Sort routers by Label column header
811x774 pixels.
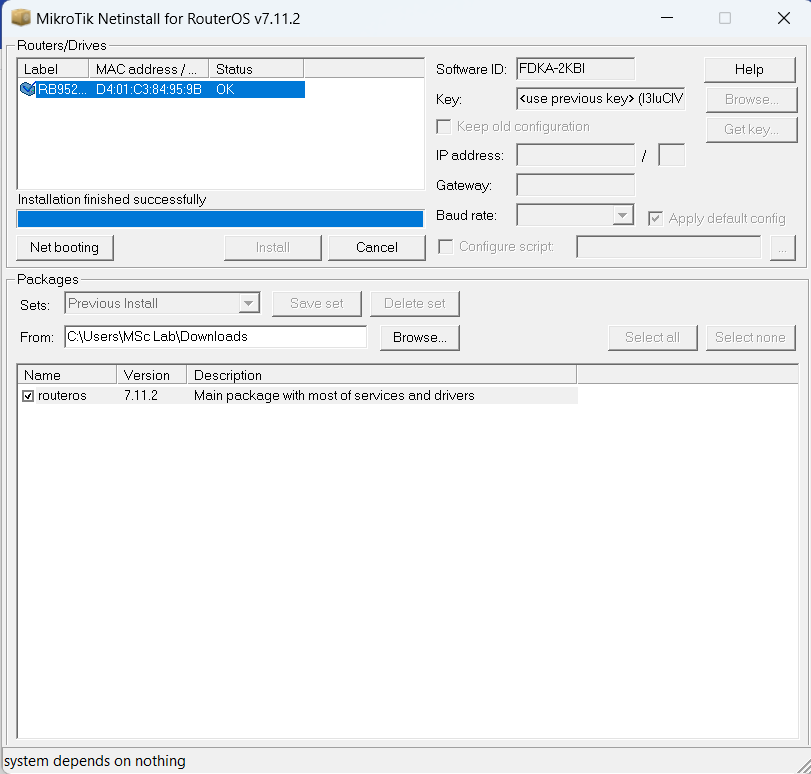pyautogui.click(x=53, y=69)
